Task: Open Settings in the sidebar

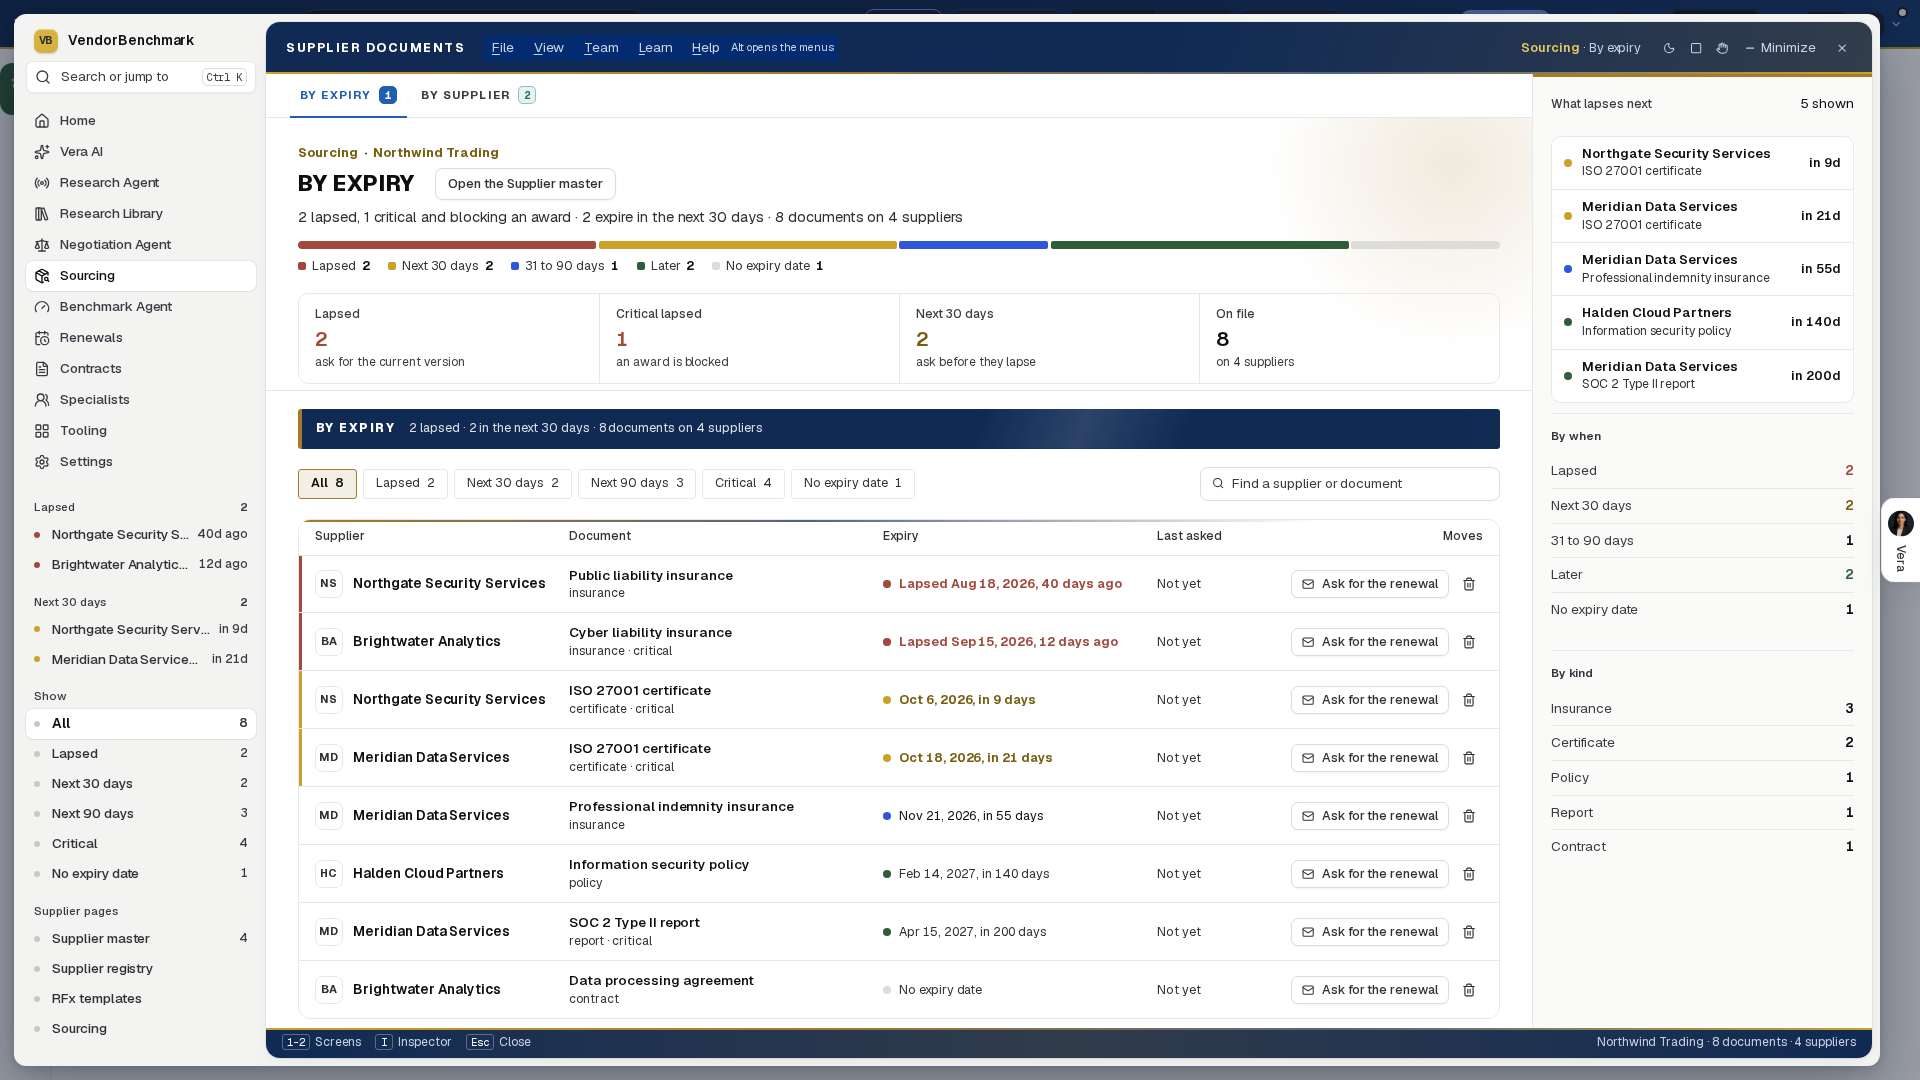Action: pyautogui.click(x=141, y=462)
